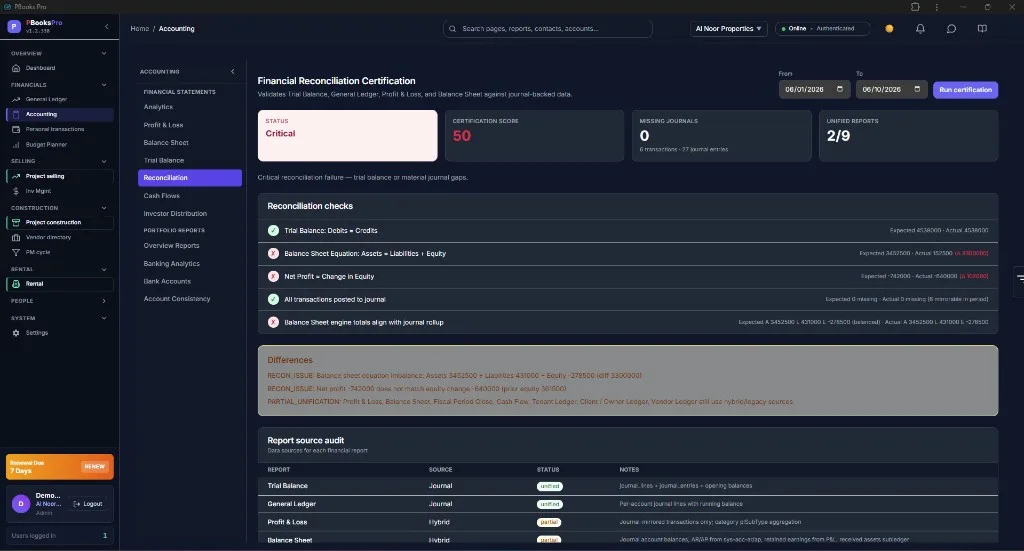Viewport: 1024px width, 551px height.
Task: Click the search magnifier icon
Action: 453,29
